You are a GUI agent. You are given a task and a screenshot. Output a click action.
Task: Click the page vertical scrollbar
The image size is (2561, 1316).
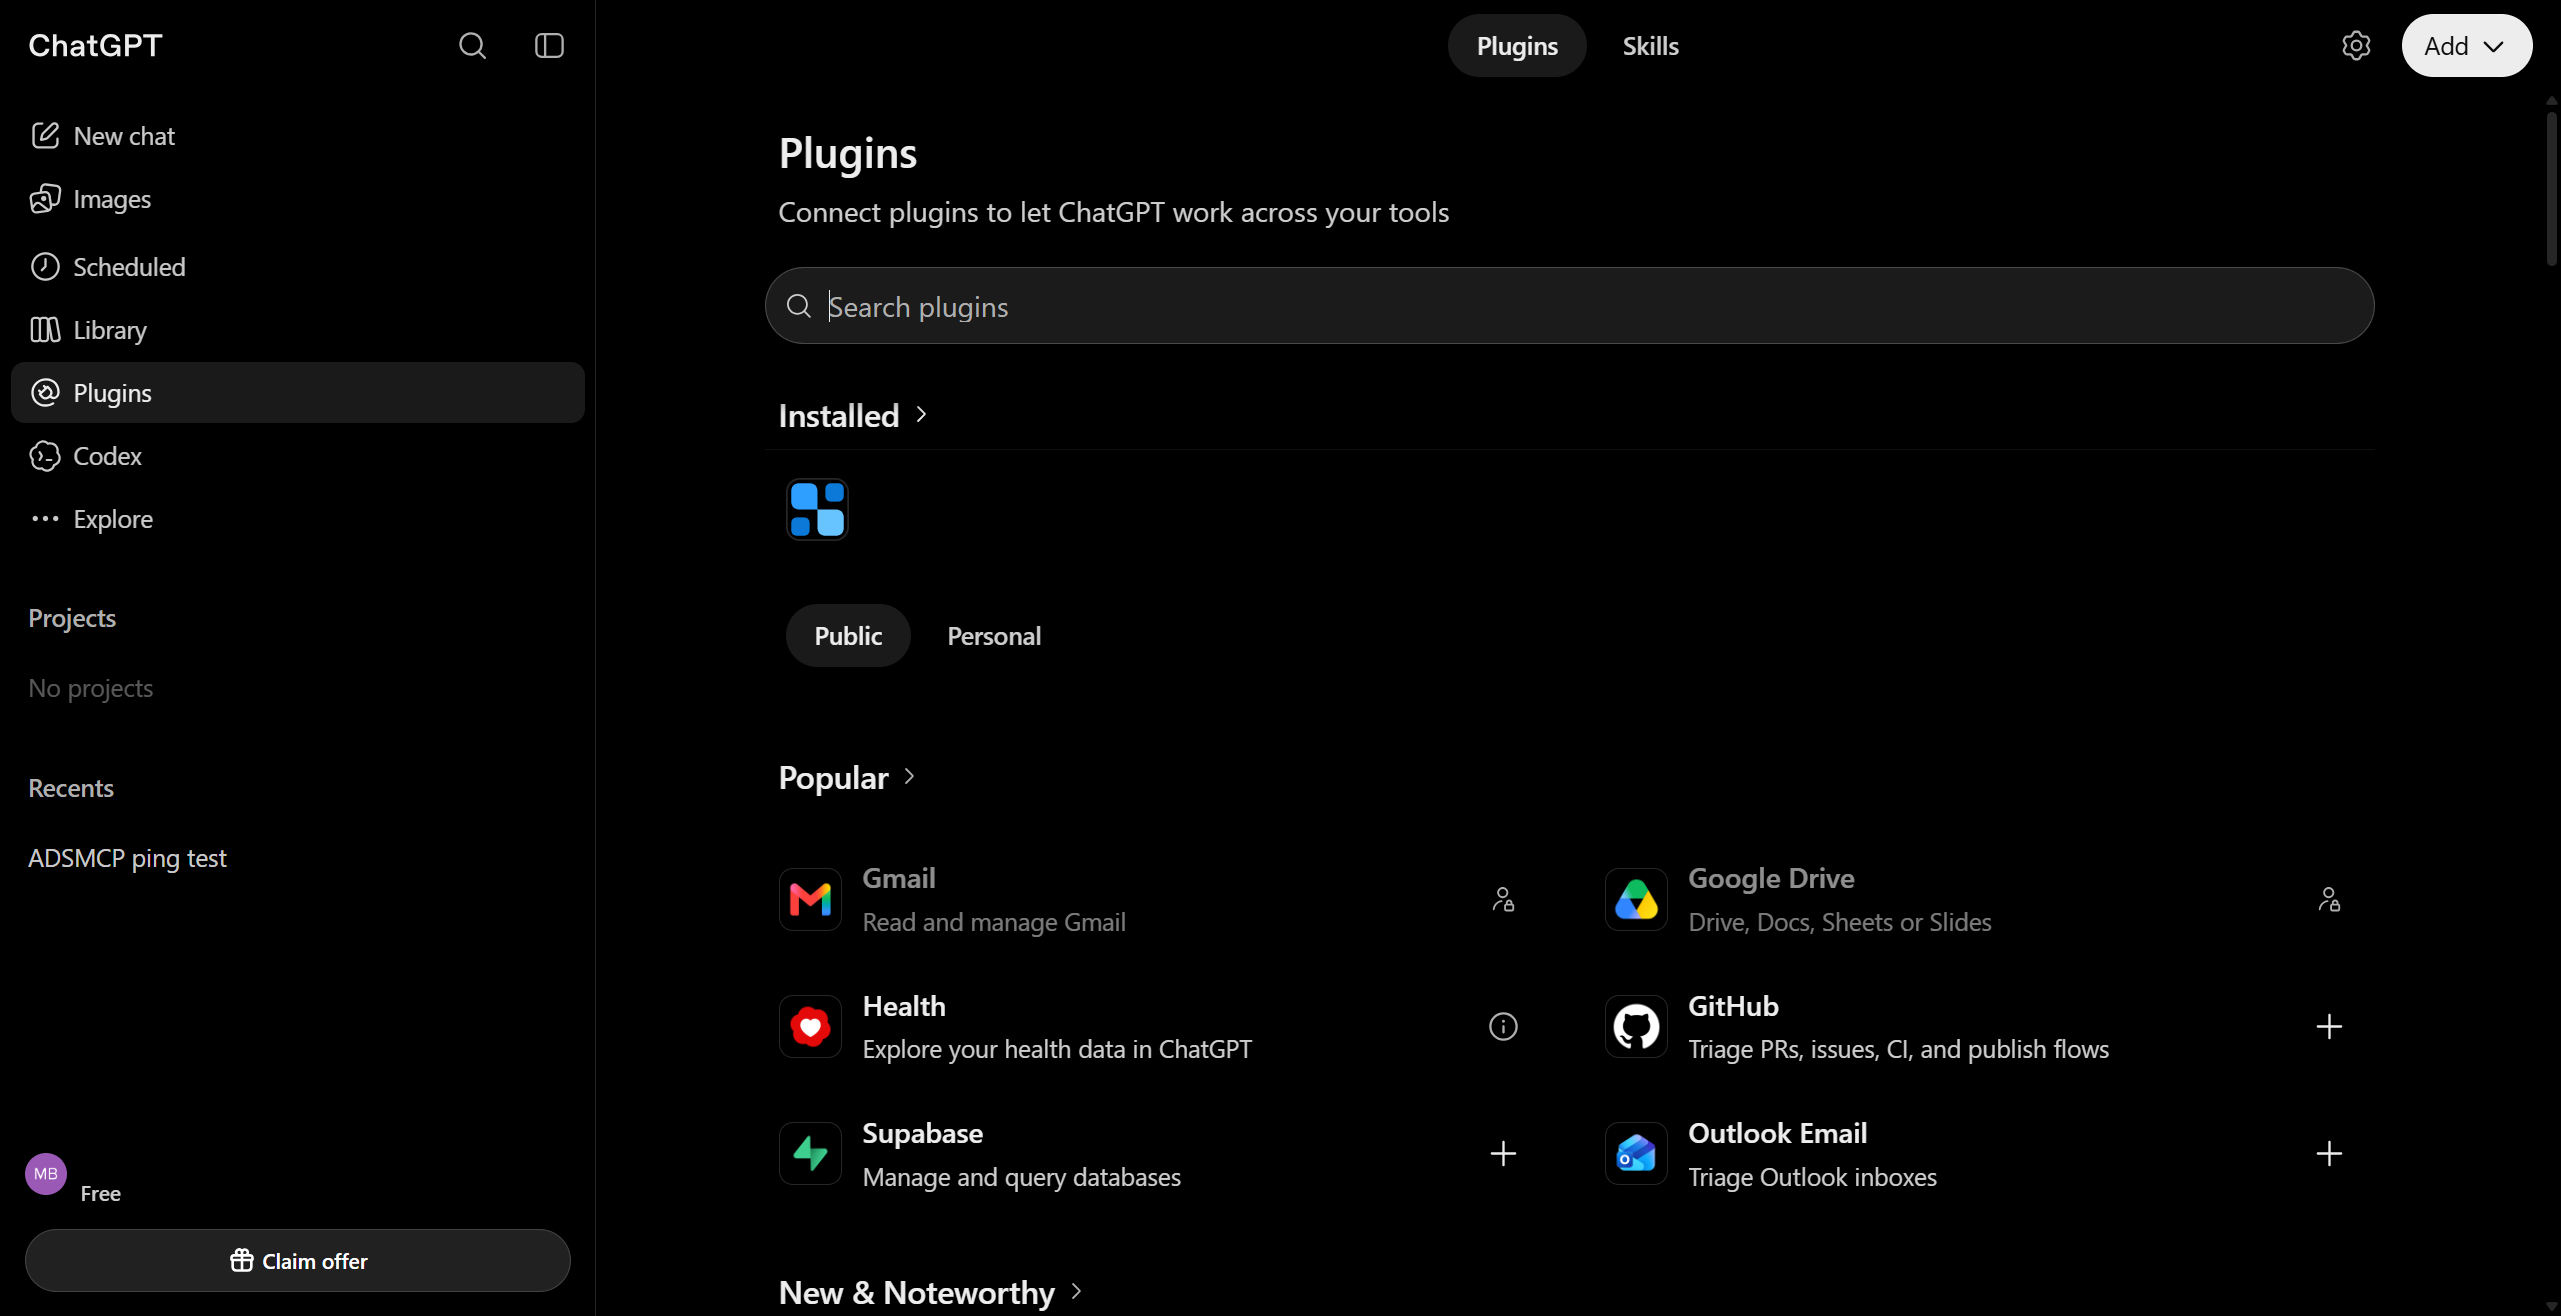(x=2552, y=190)
